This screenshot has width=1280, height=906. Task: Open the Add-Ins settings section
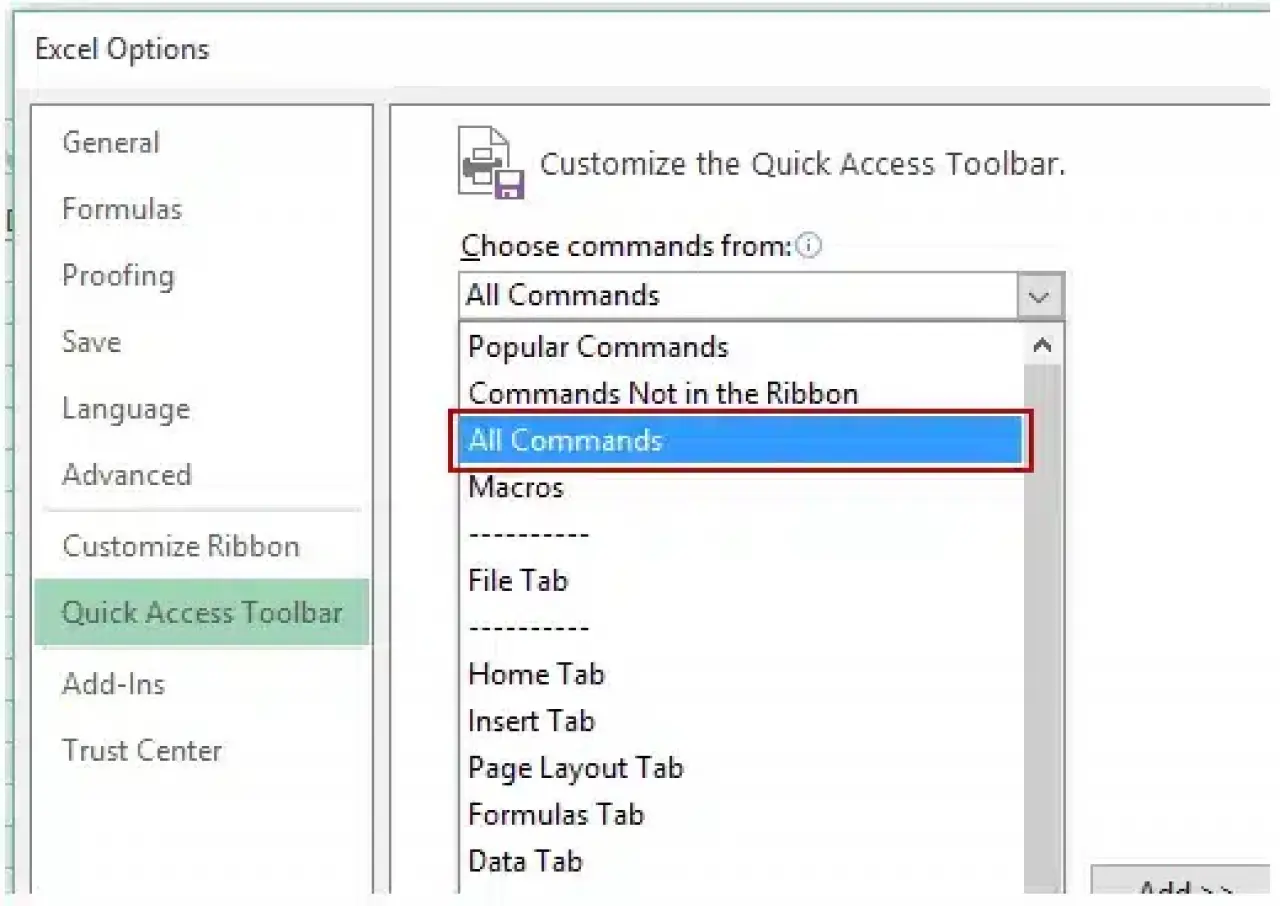[113, 684]
